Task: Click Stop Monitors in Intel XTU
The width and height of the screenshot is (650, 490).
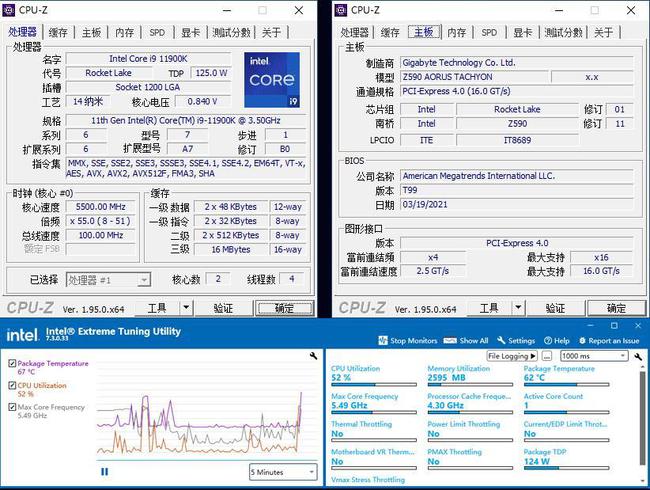Action: [x=408, y=341]
